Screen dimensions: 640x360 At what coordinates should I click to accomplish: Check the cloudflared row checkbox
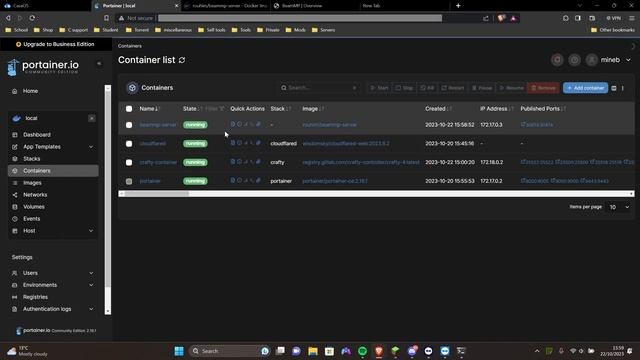(129, 144)
